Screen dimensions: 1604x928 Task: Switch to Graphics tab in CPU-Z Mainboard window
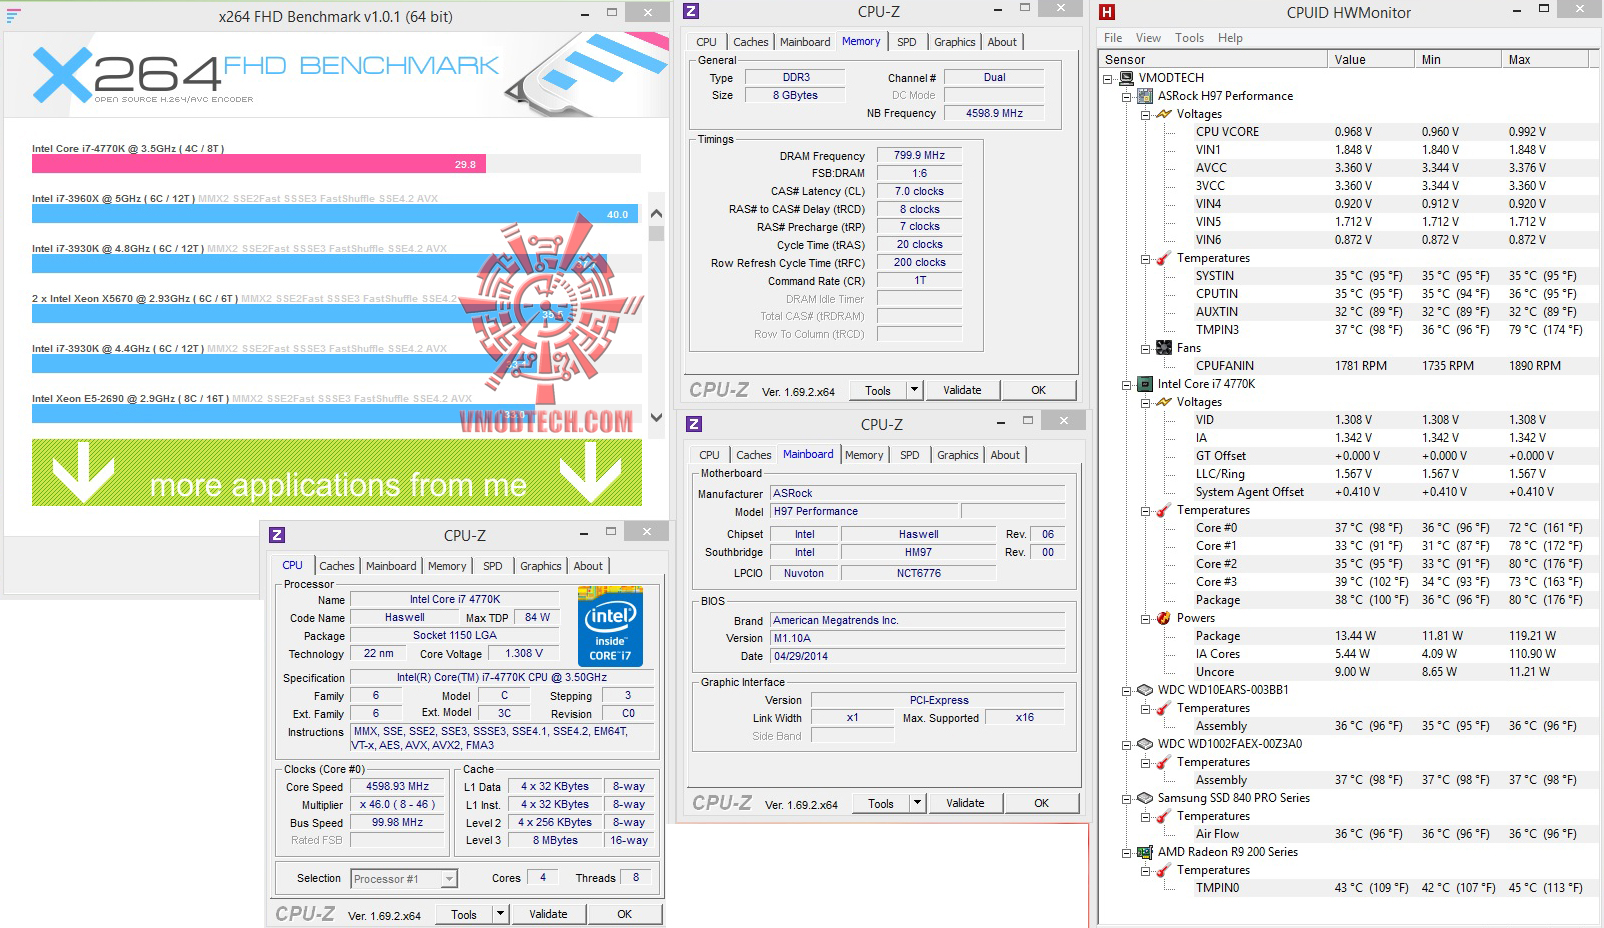(x=957, y=455)
